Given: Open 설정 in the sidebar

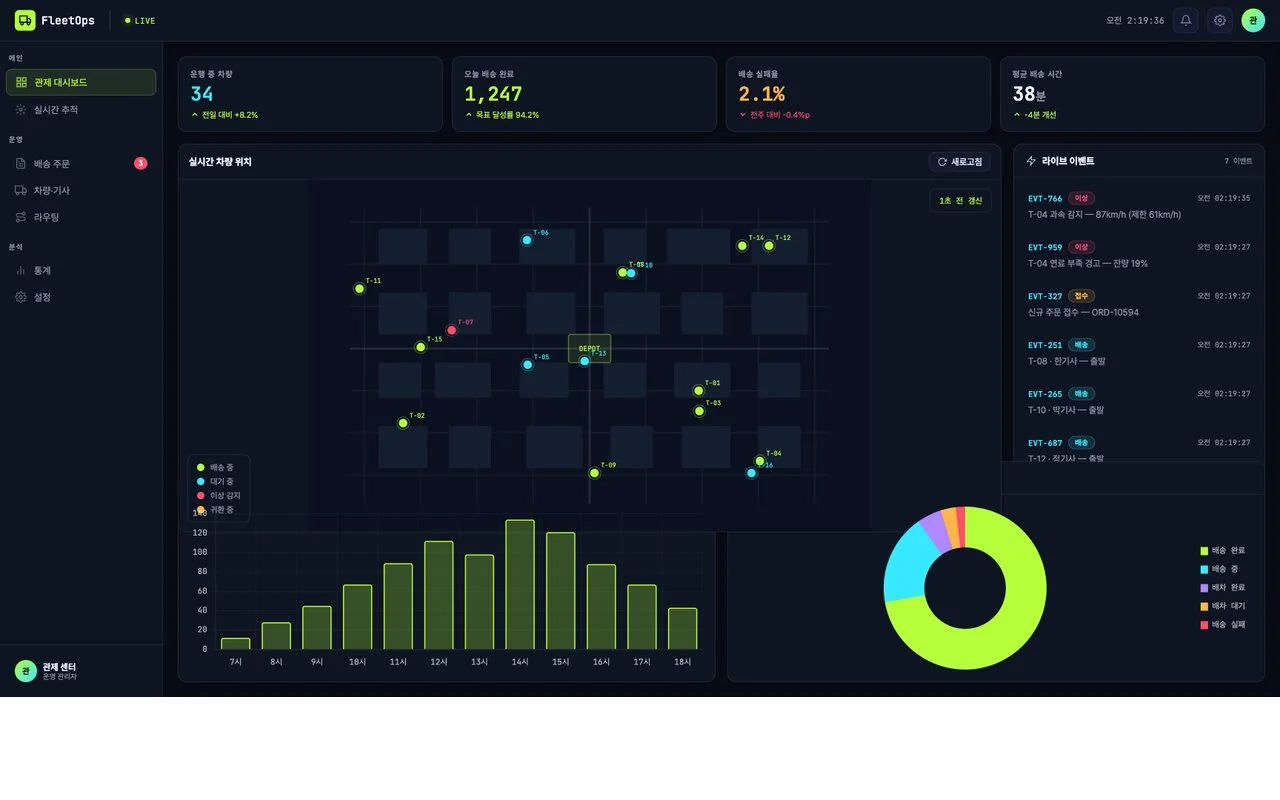Looking at the screenshot, I should [81, 297].
